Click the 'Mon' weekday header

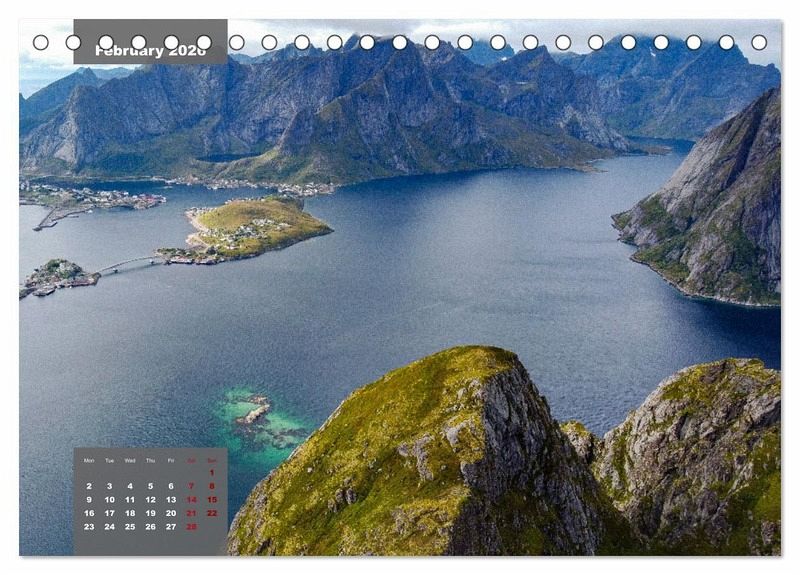89,461
